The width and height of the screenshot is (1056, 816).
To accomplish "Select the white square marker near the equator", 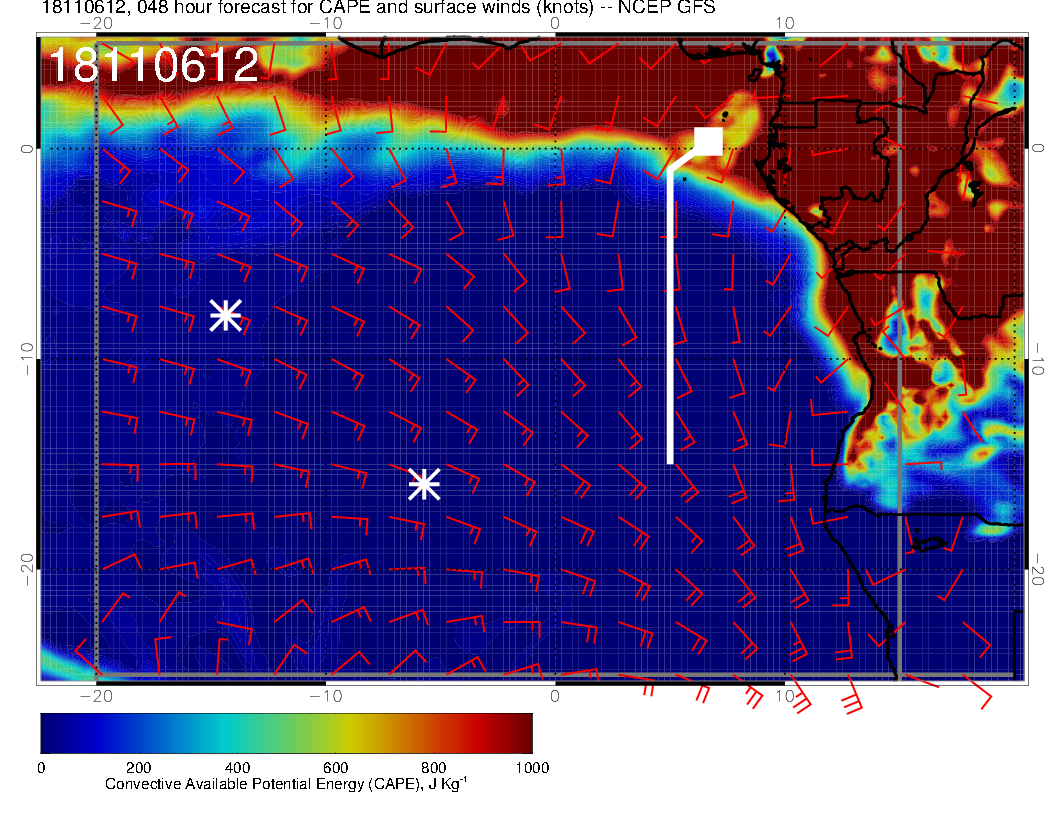I will (709, 141).
